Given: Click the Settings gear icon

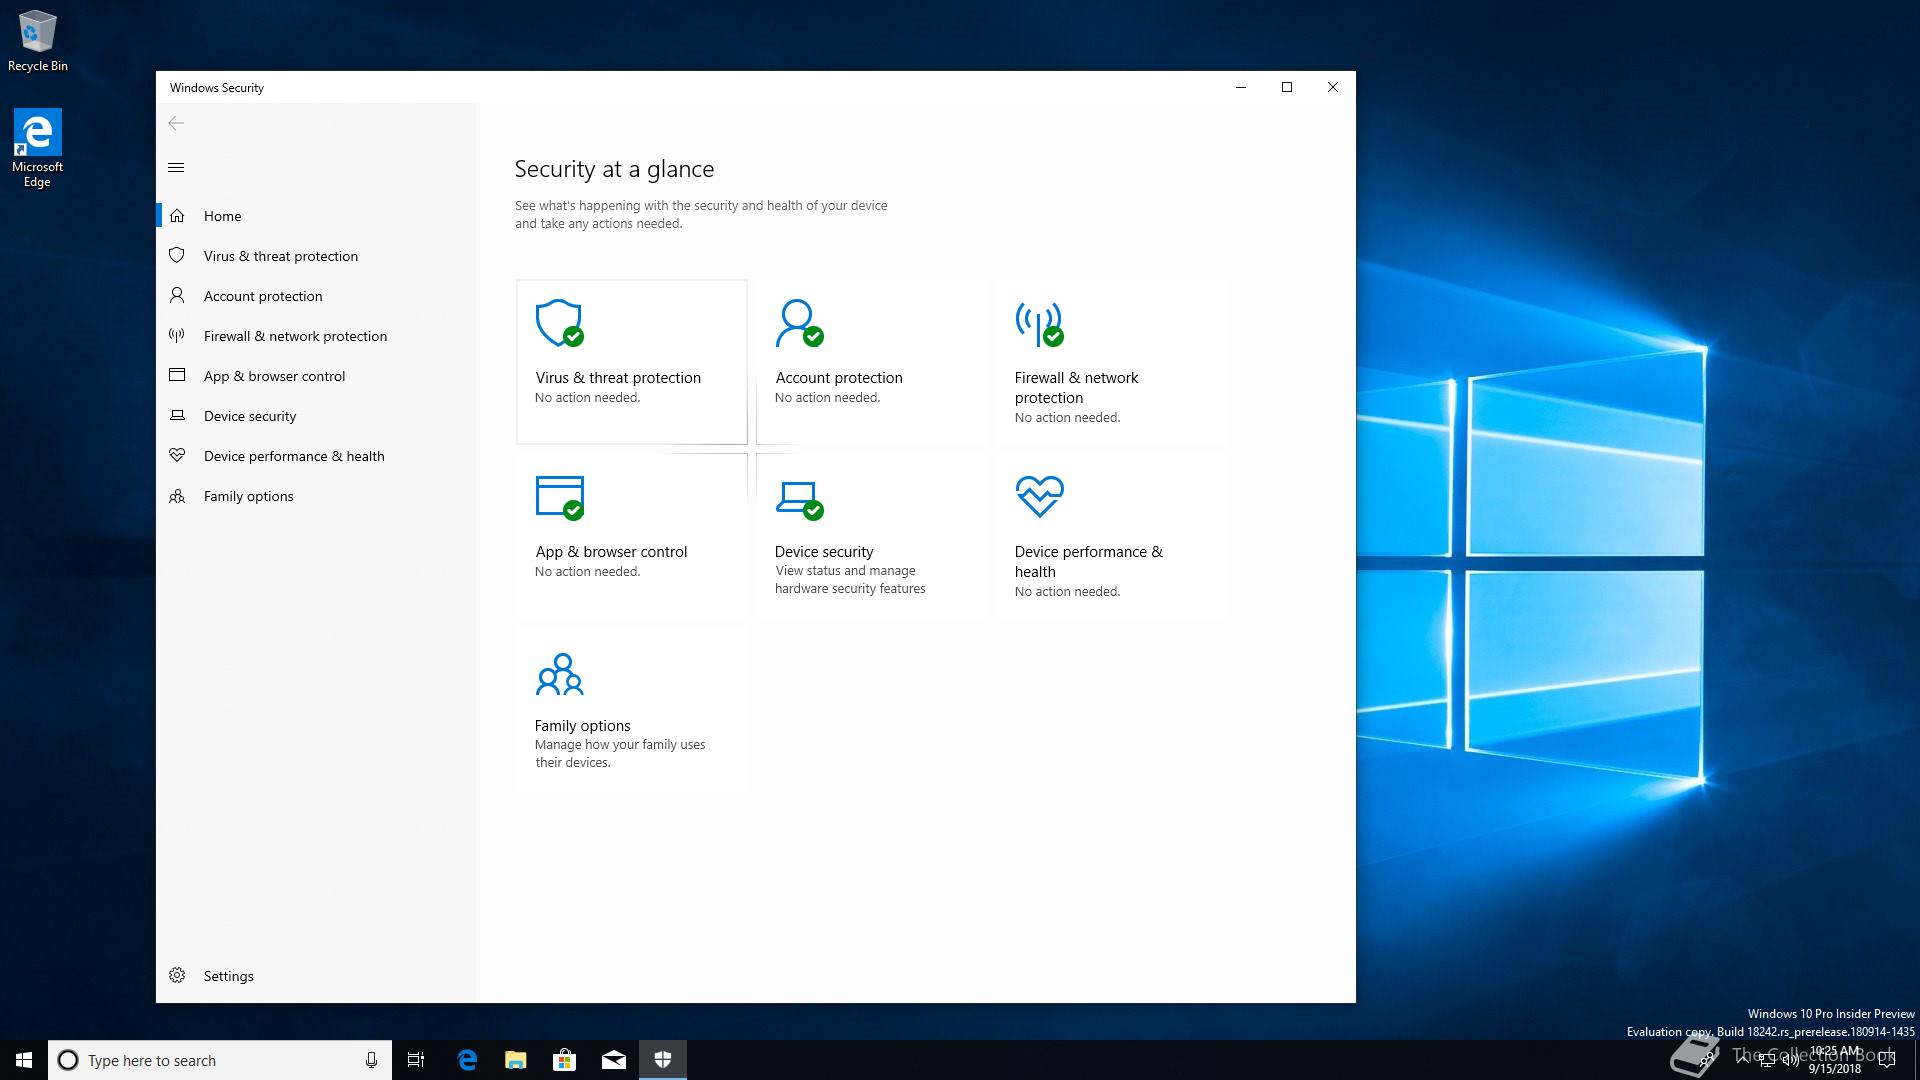Looking at the screenshot, I should [177, 976].
